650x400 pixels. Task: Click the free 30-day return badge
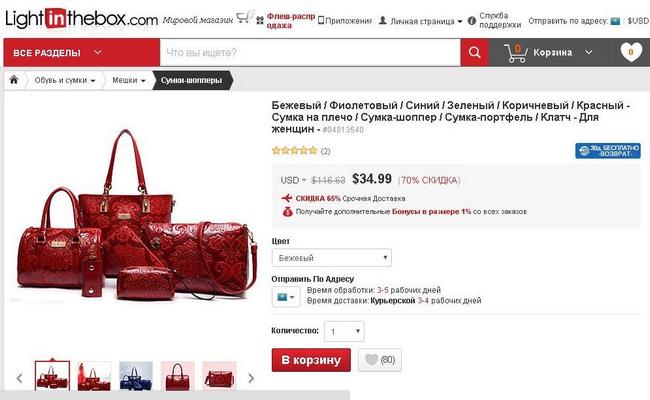click(x=608, y=151)
